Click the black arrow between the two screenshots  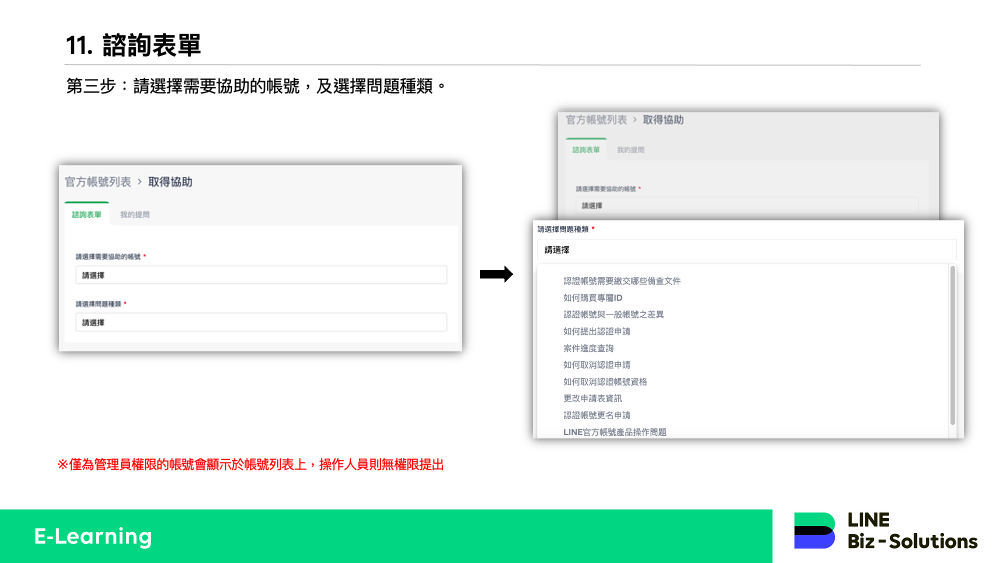click(496, 275)
